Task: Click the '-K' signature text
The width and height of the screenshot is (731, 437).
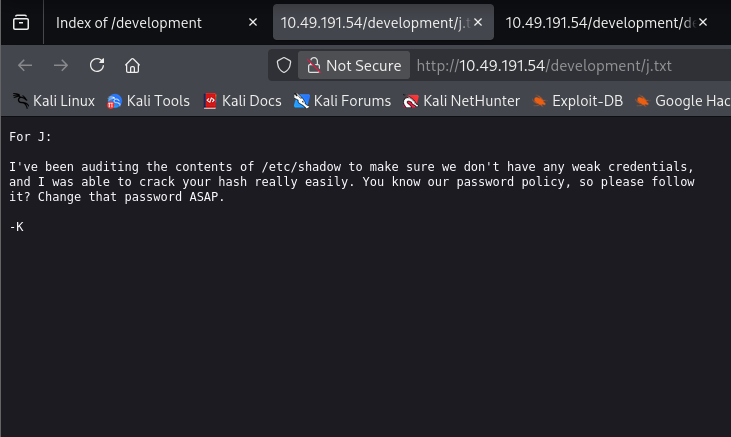Action: pos(16,227)
